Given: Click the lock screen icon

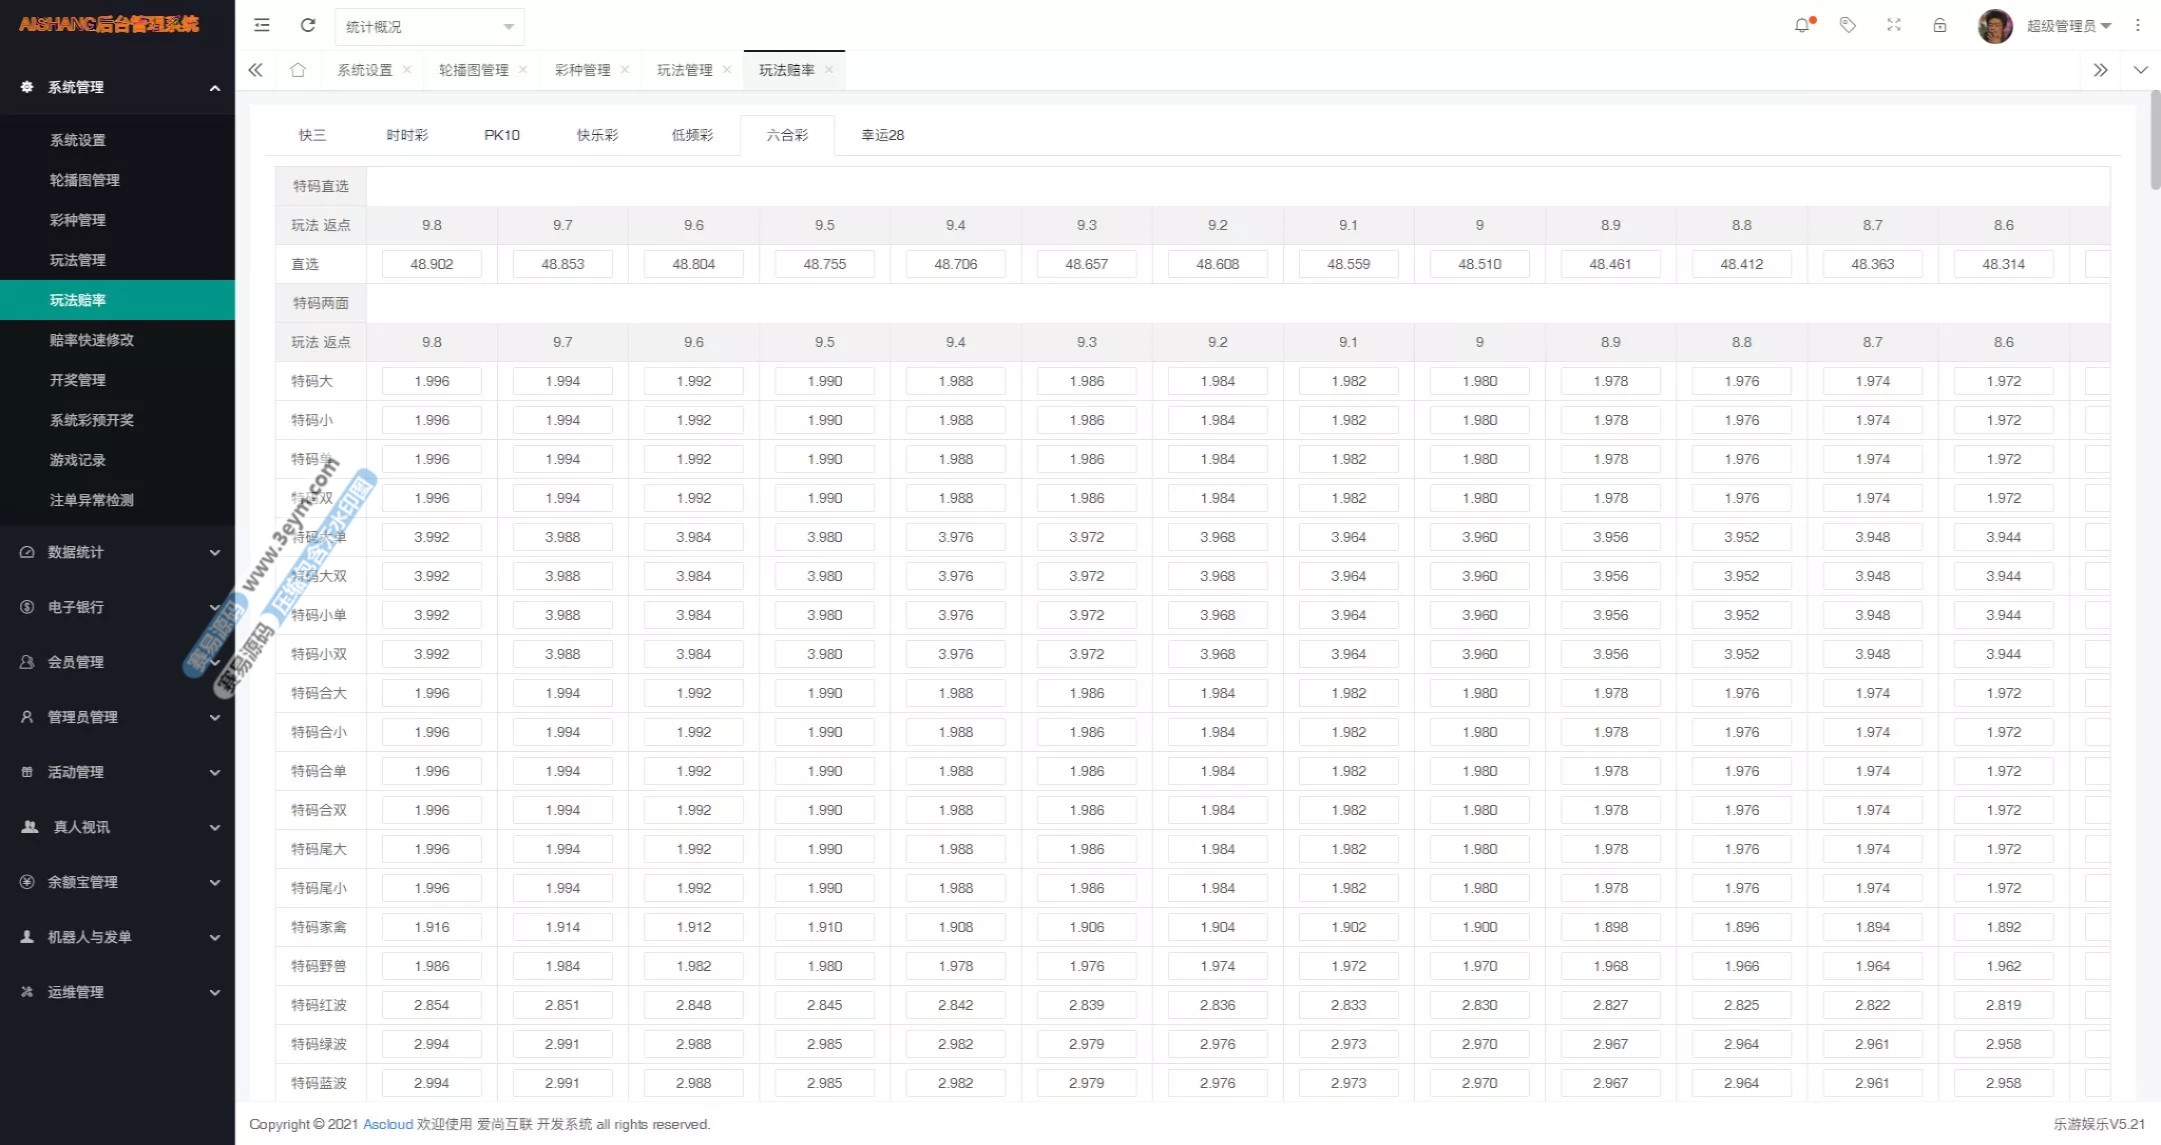Looking at the screenshot, I should click(x=1940, y=25).
